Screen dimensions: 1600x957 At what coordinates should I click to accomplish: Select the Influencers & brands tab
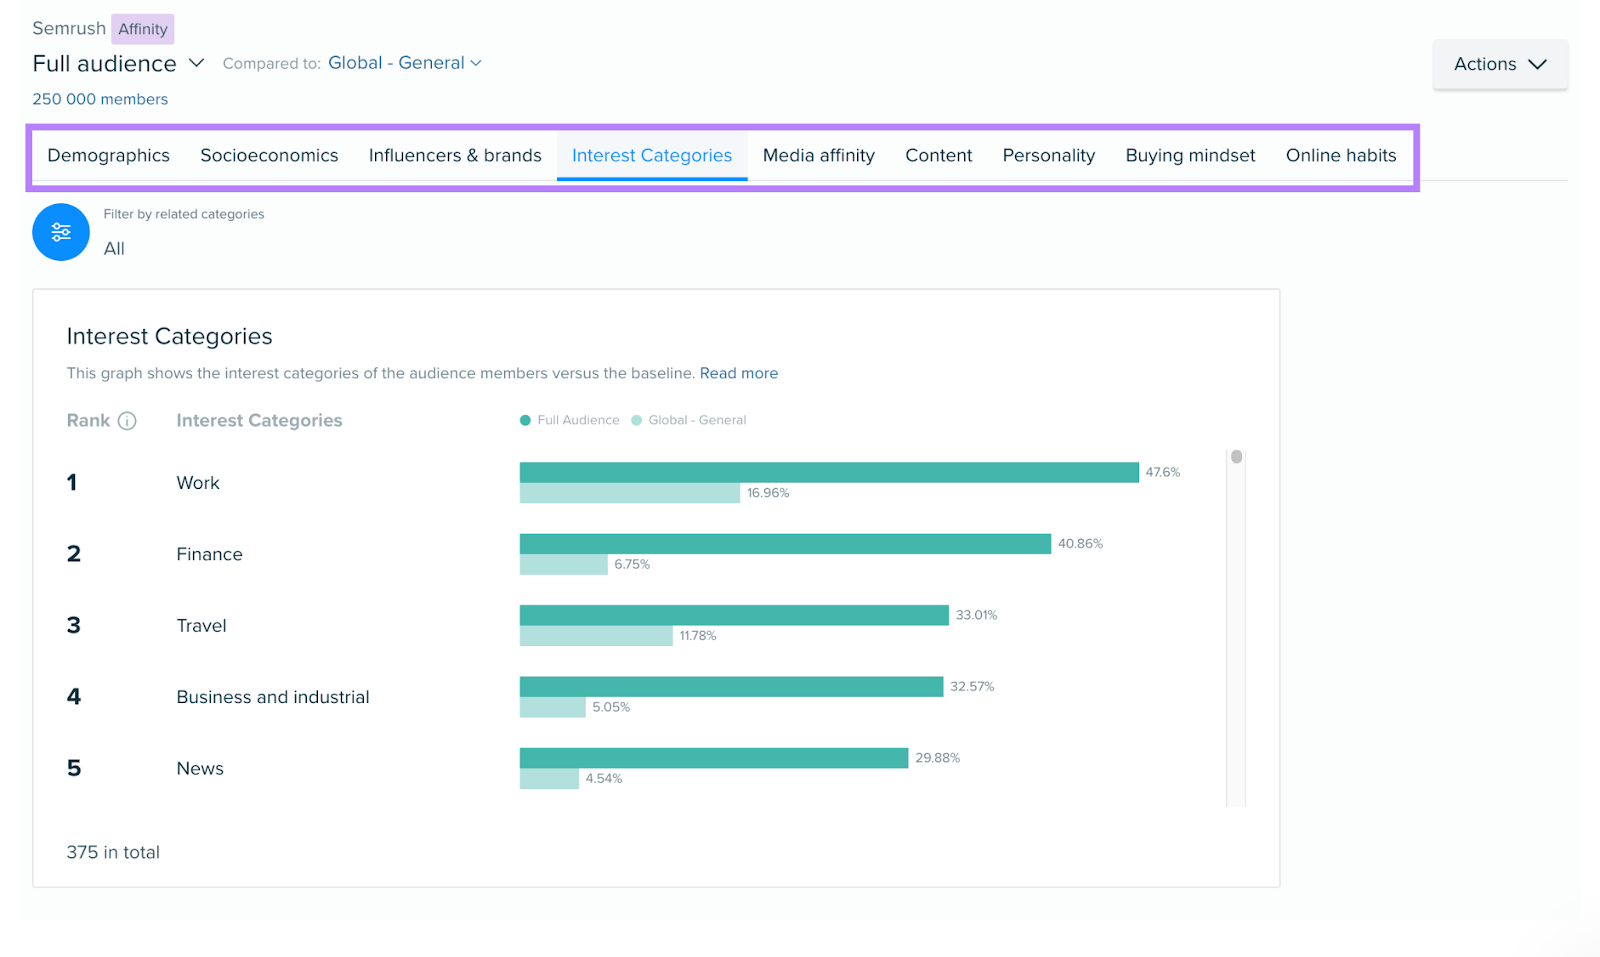454,155
